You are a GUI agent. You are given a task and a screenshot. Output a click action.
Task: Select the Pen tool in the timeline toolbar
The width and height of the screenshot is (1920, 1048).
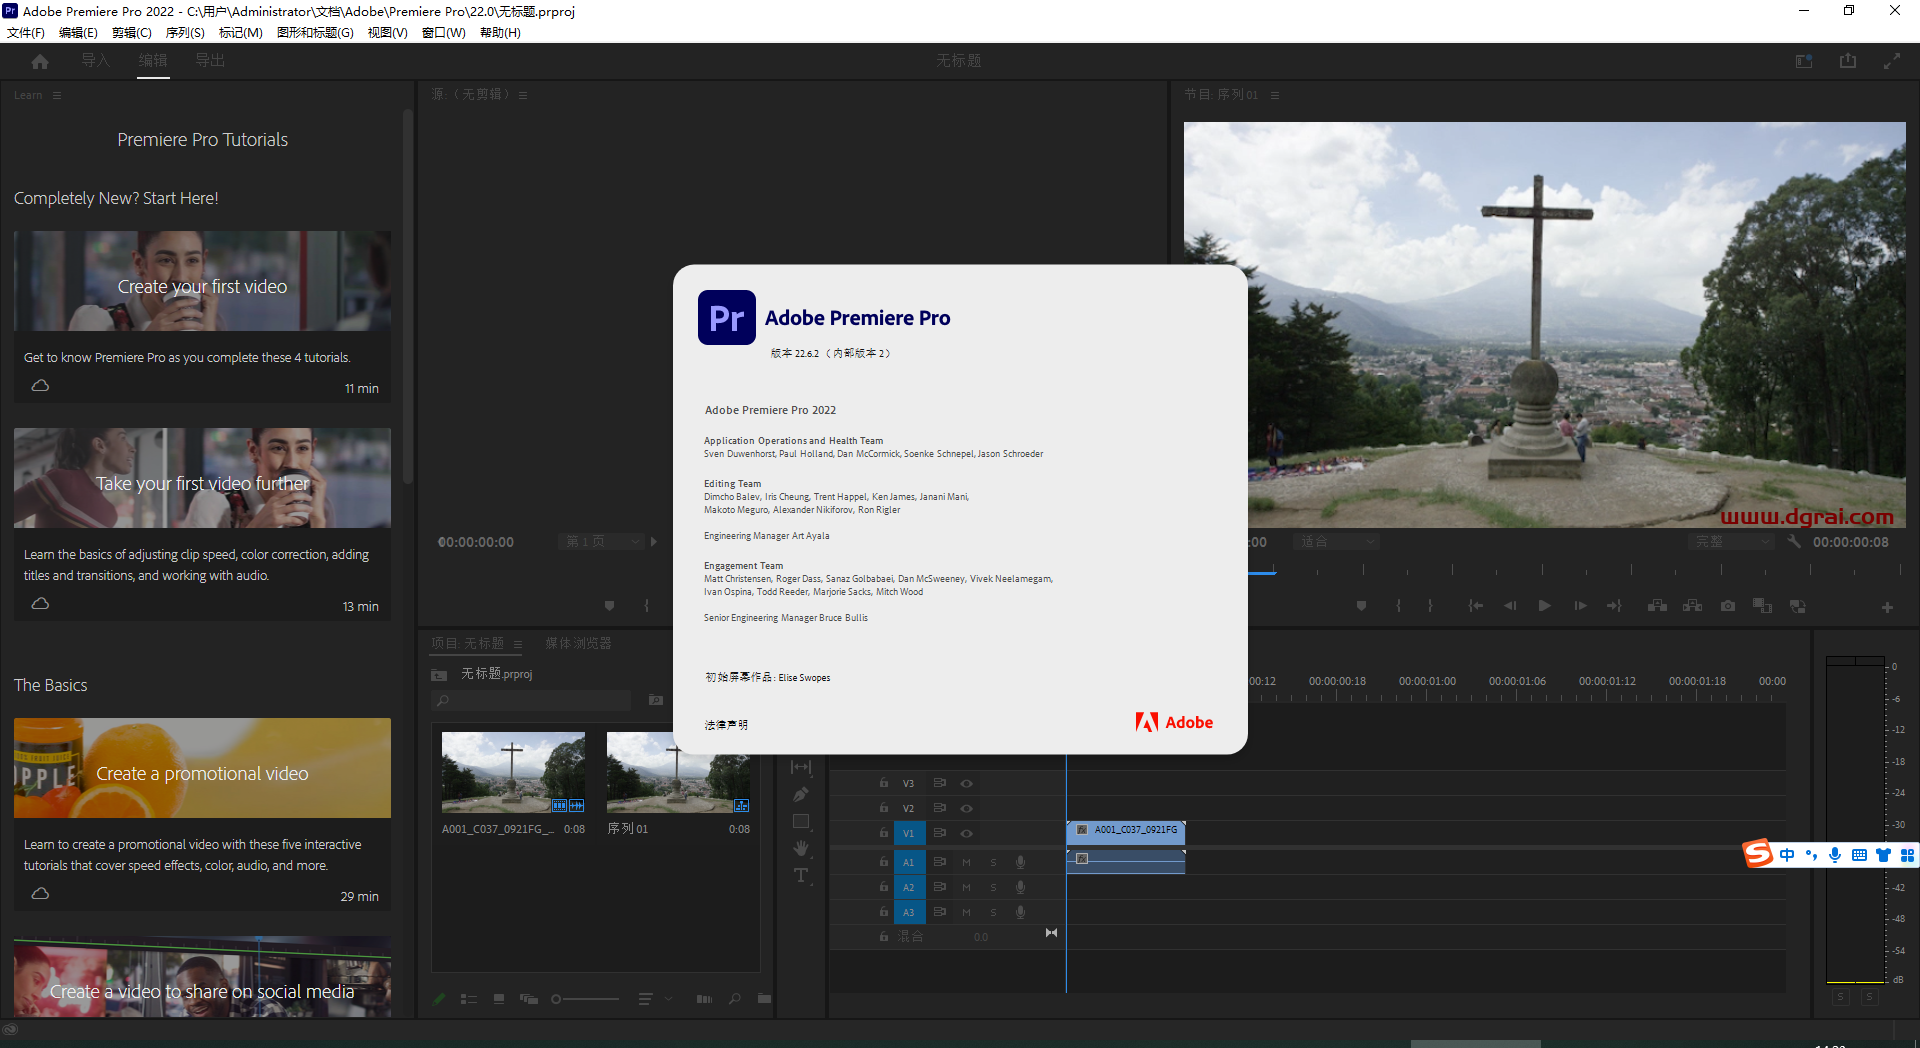pyautogui.click(x=800, y=794)
